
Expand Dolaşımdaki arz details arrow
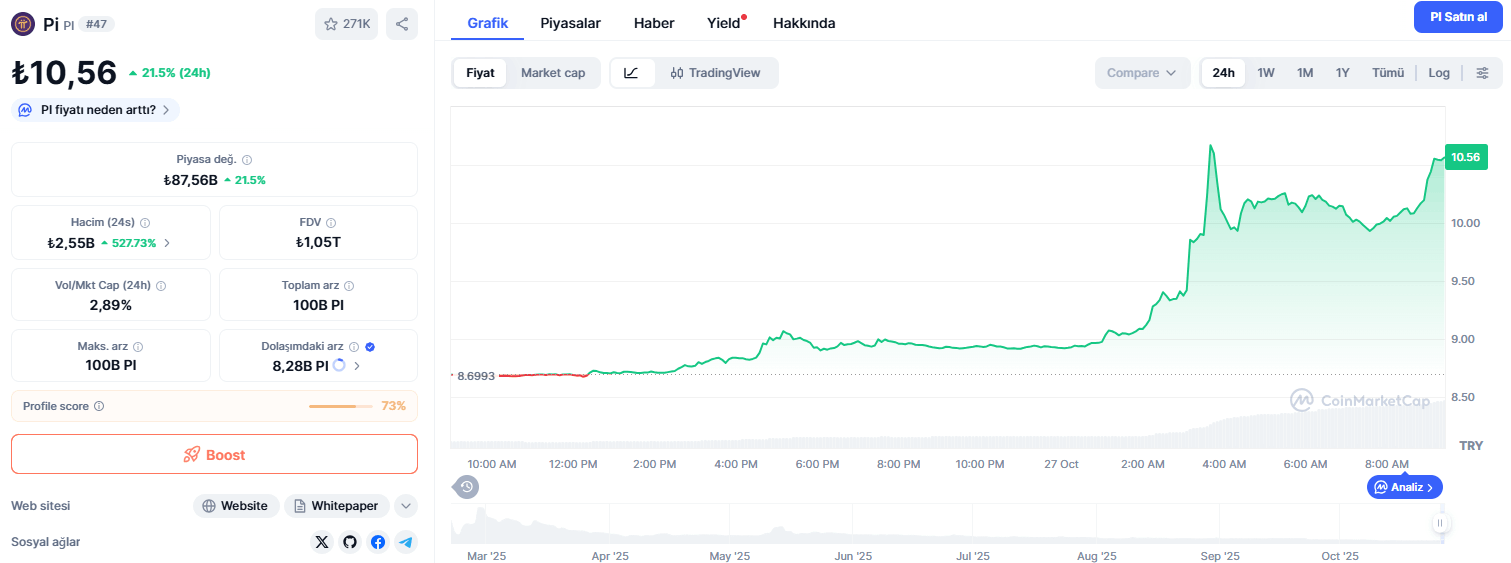coord(357,366)
